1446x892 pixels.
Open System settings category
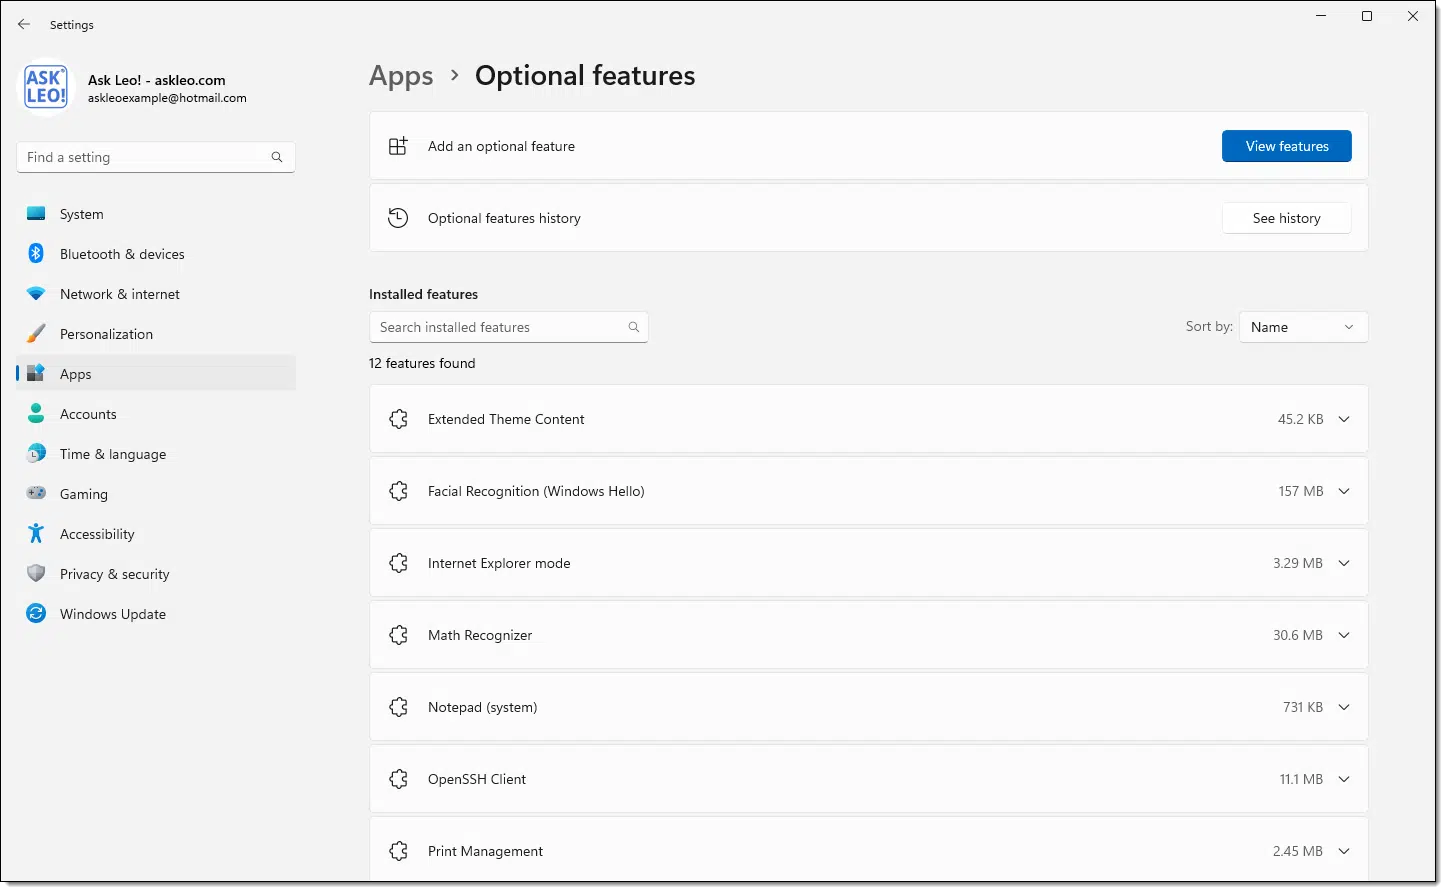point(156,214)
